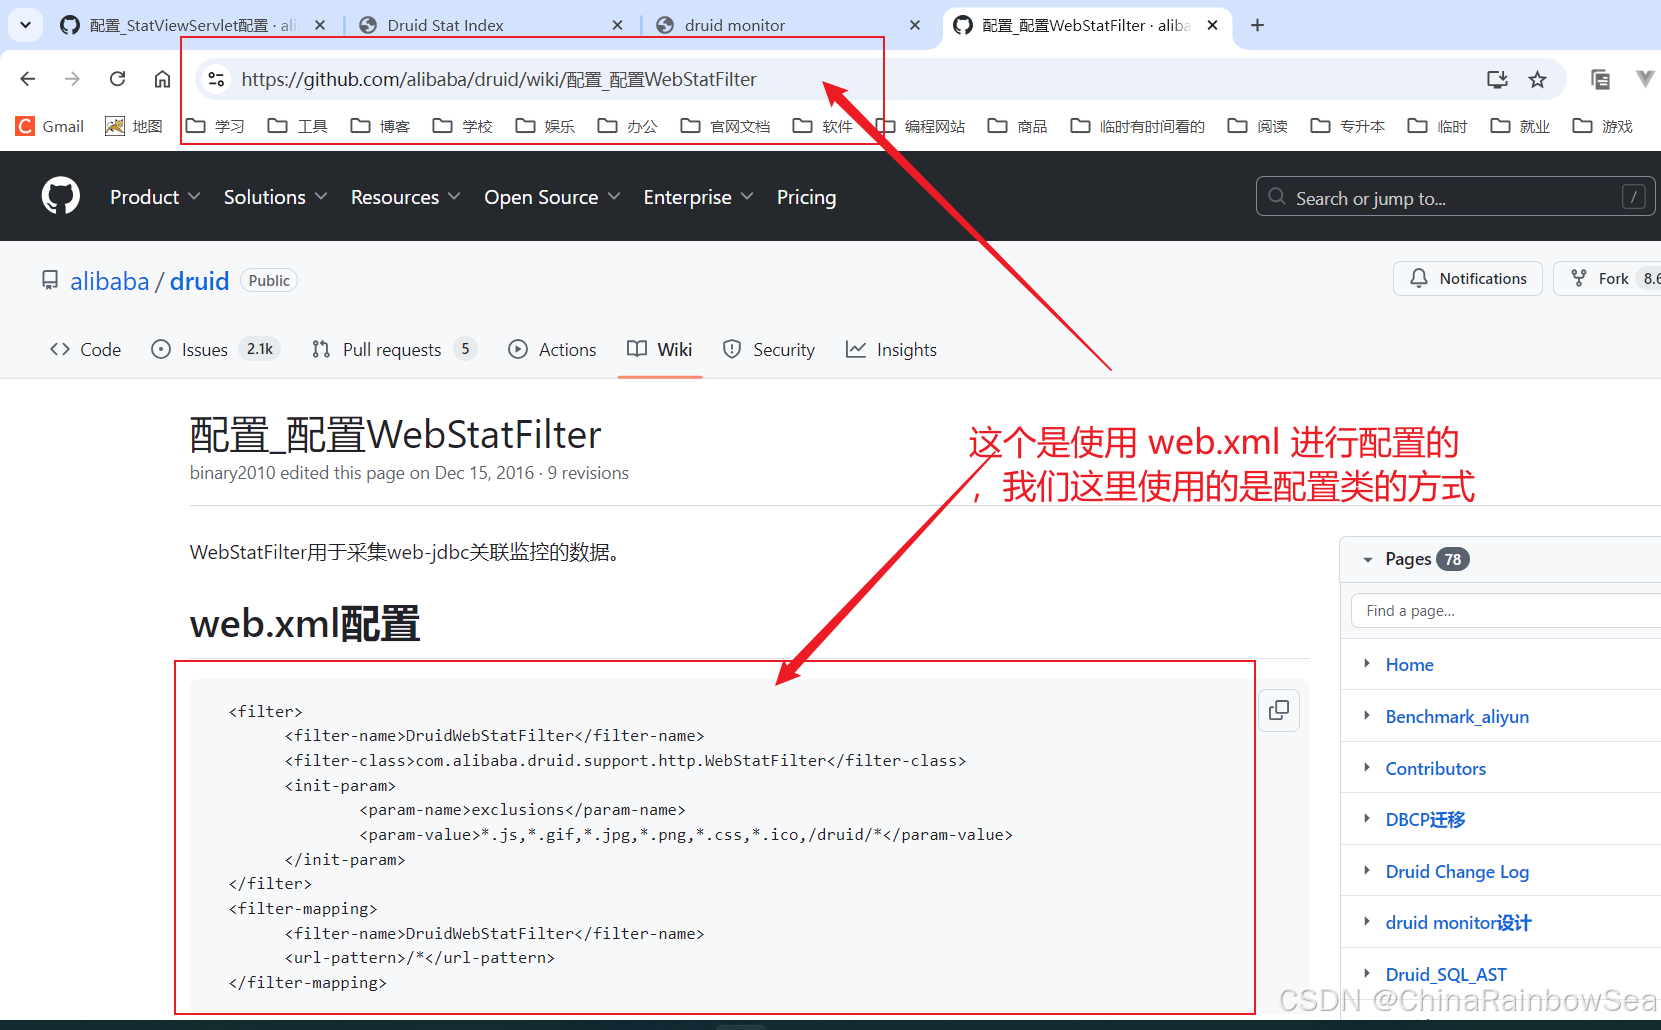Image resolution: width=1661 pixels, height=1030 pixels.
Task: Switch to the repository Security tab
Action: point(768,349)
